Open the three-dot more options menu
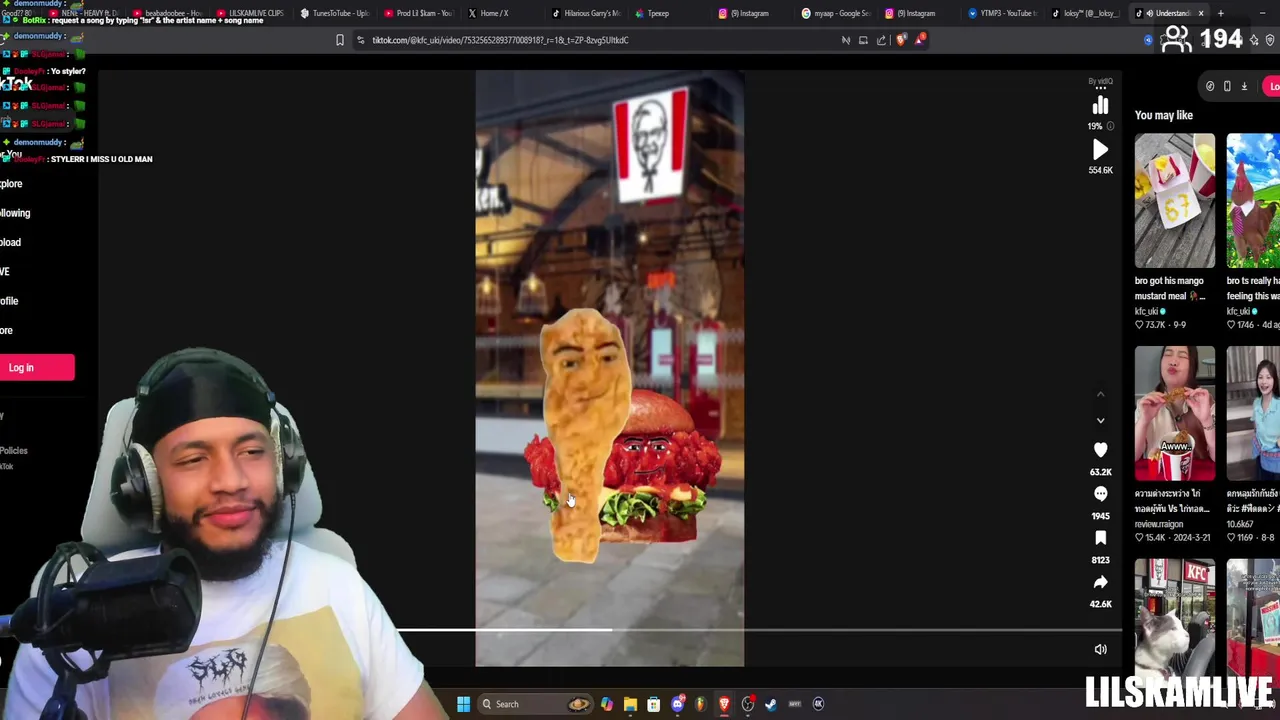The width and height of the screenshot is (1280, 720). point(1100,88)
